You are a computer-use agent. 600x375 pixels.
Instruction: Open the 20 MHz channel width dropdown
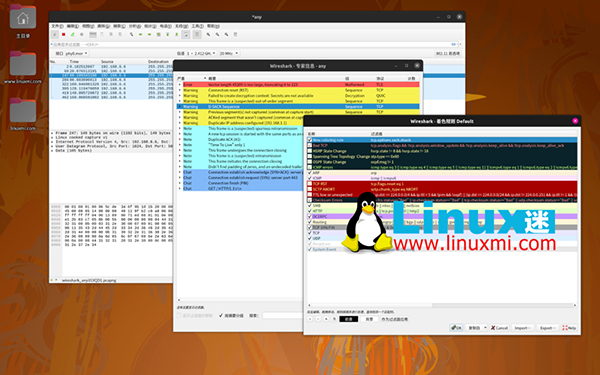click(229, 53)
